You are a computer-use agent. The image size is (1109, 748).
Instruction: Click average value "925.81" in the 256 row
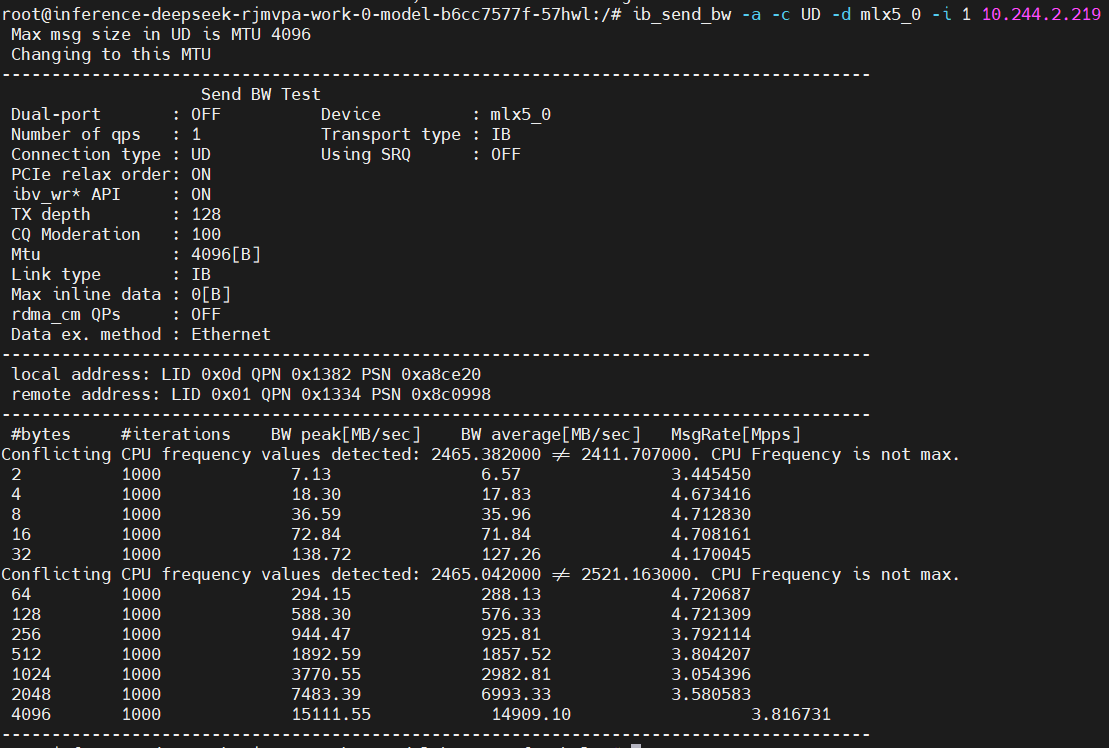pos(511,634)
